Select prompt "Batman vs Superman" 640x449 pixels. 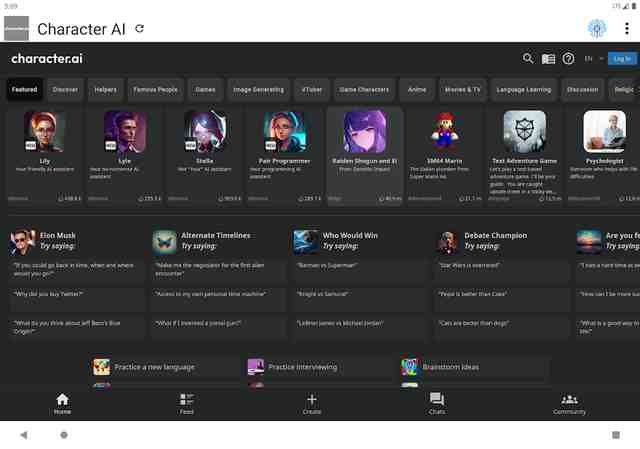[360, 270]
